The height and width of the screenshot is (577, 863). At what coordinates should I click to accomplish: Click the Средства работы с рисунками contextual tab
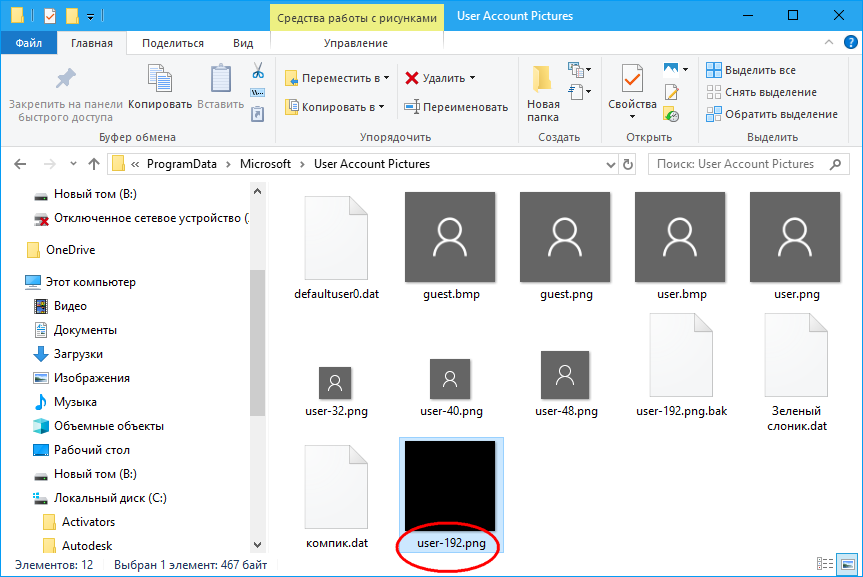357,18
